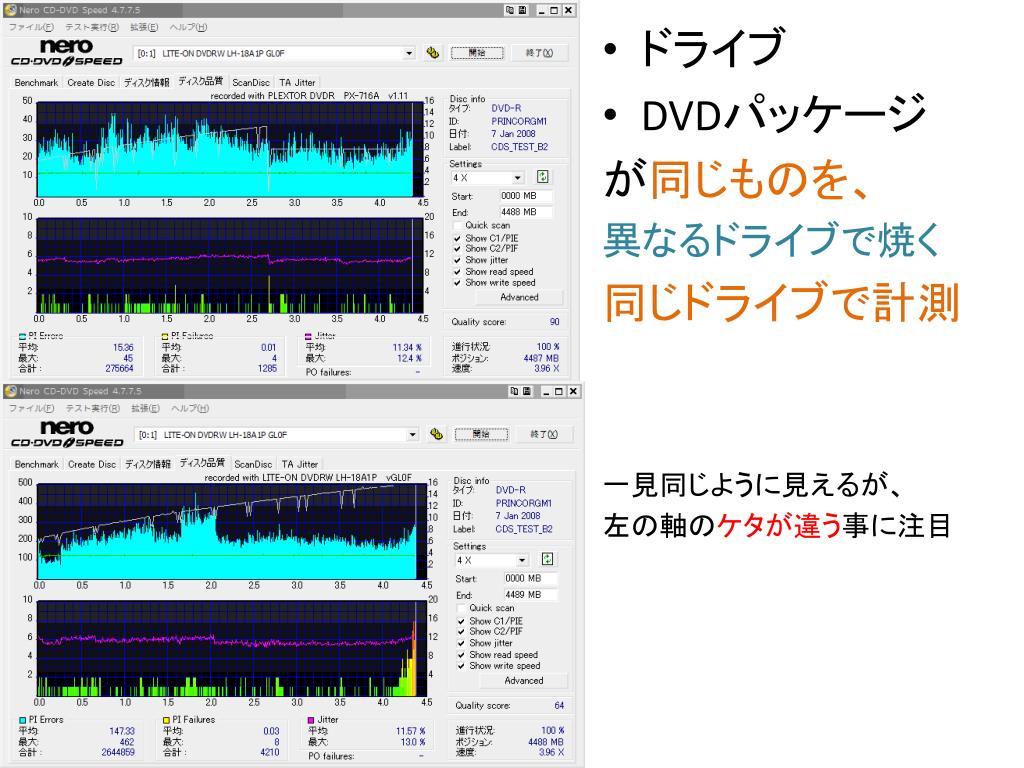Click Nero app icon in bottom window title bar

(10, 391)
